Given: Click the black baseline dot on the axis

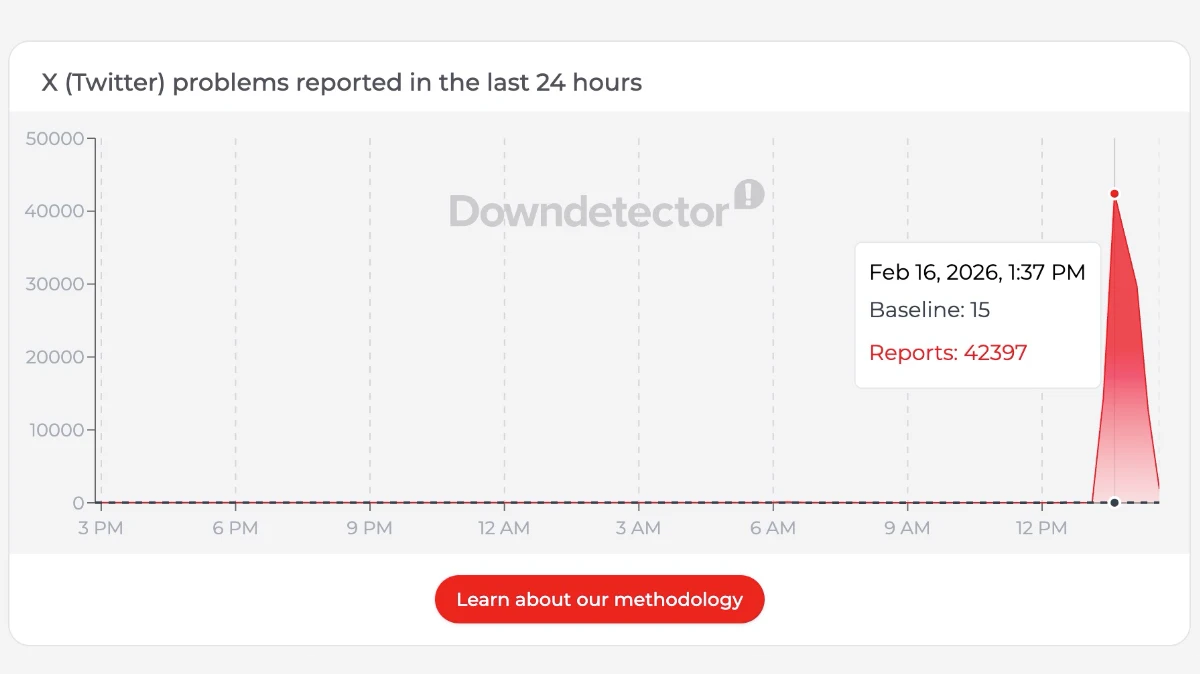Looking at the screenshot, I should pos(1114,502).
